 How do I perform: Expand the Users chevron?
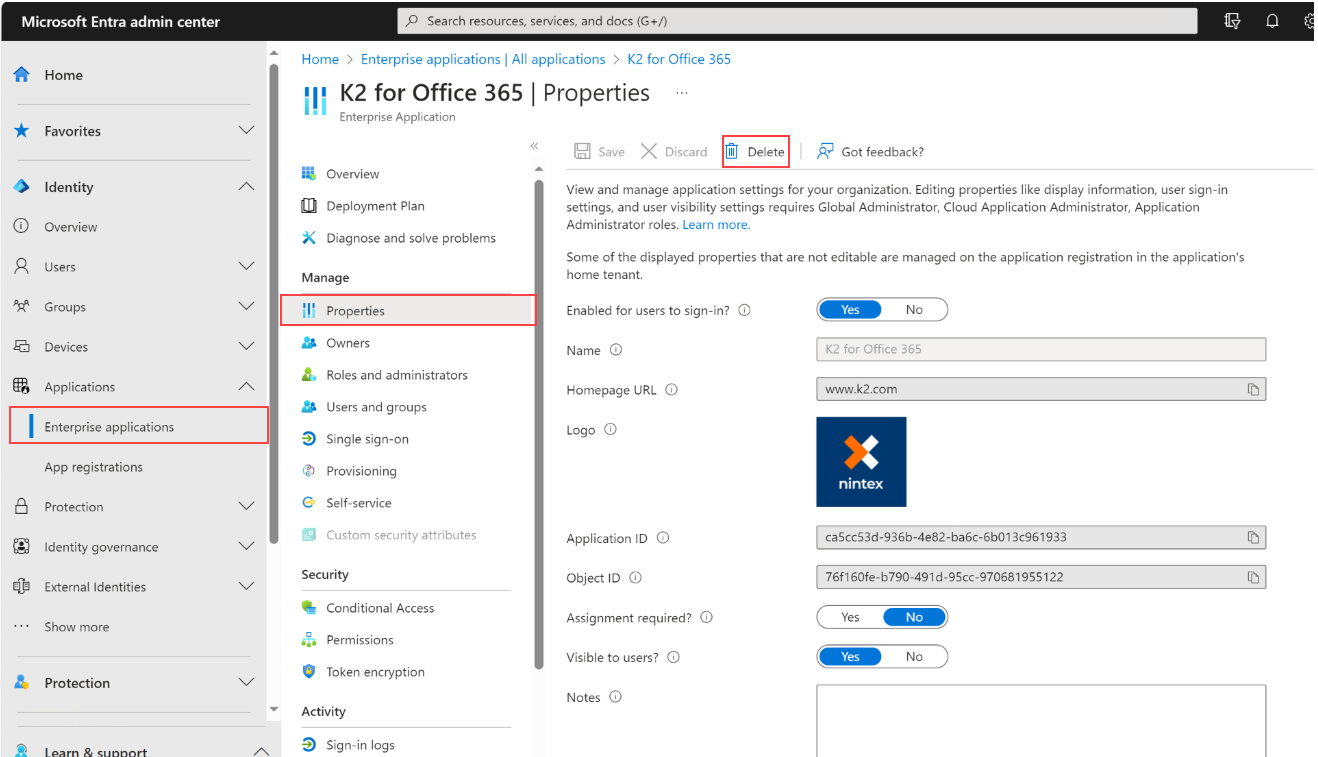246,267
